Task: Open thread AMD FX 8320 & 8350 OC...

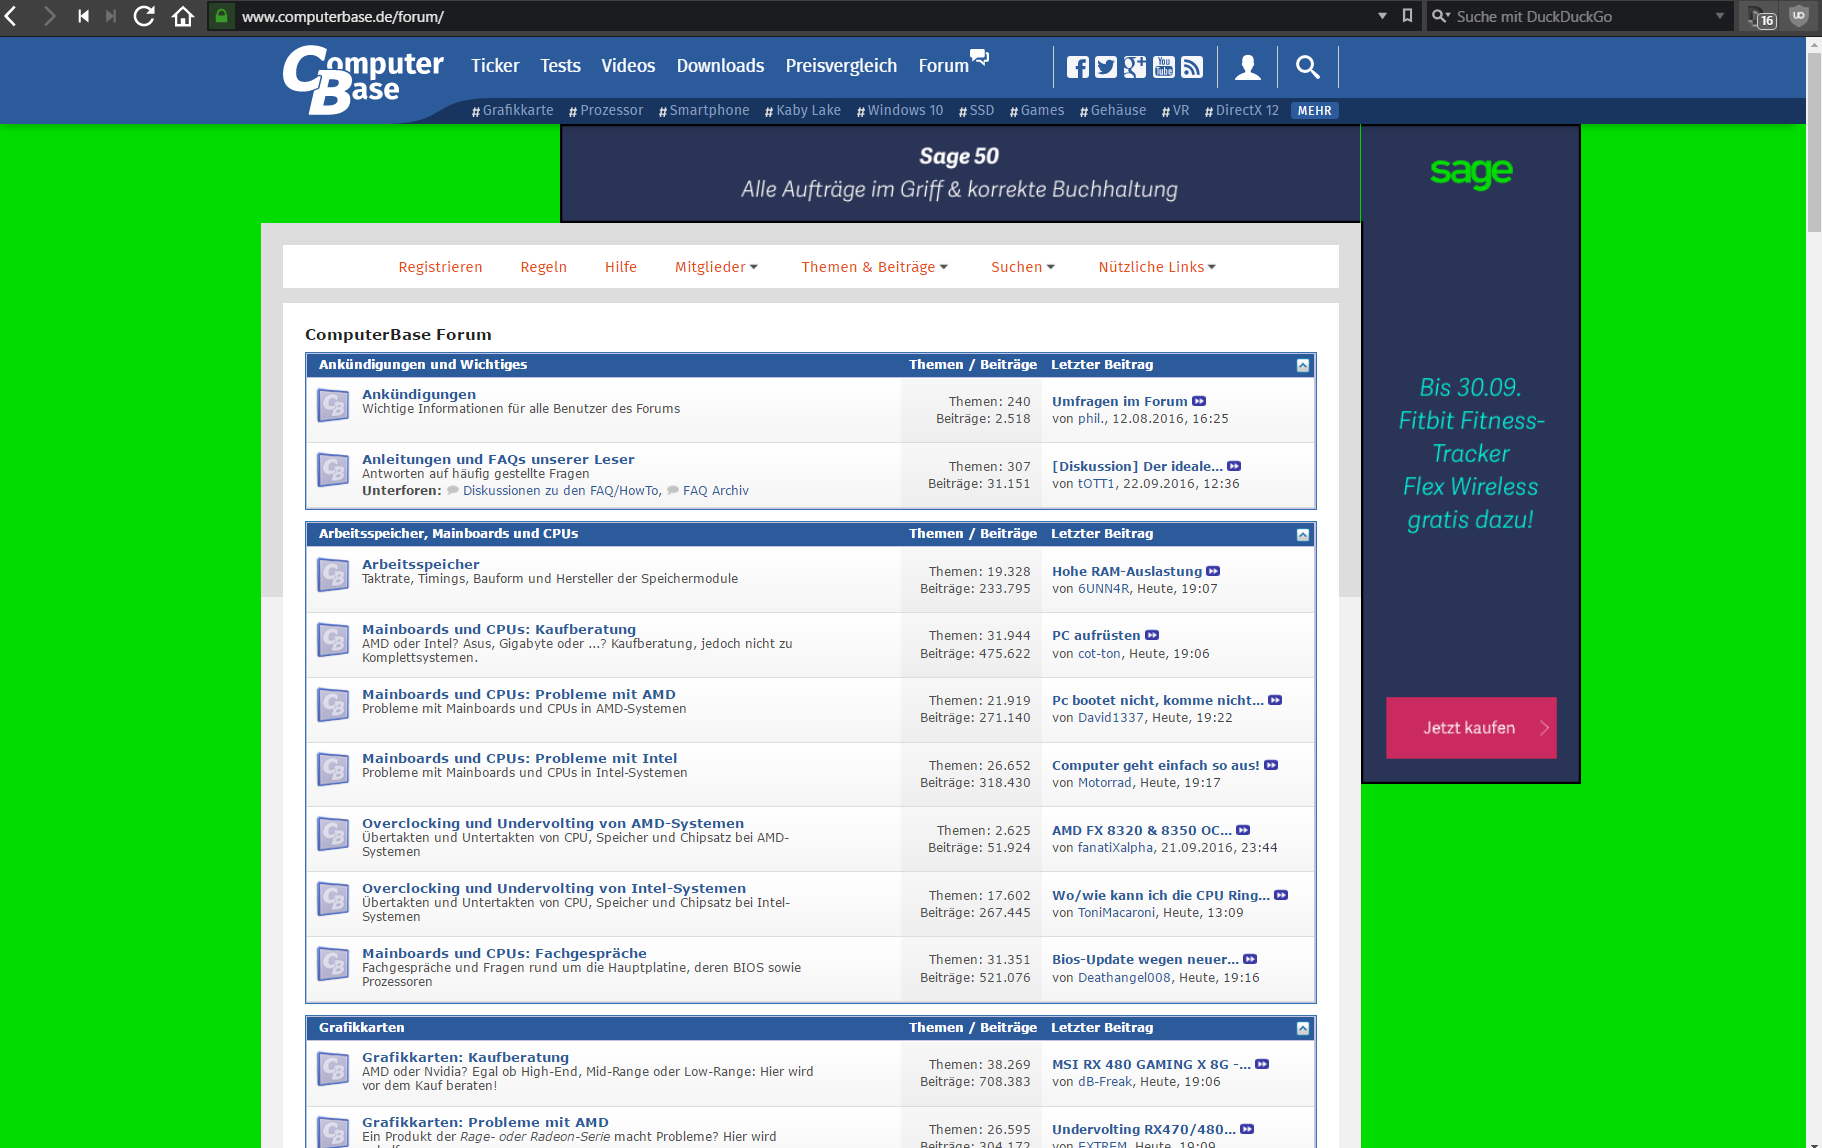Action: [1142, 831]
